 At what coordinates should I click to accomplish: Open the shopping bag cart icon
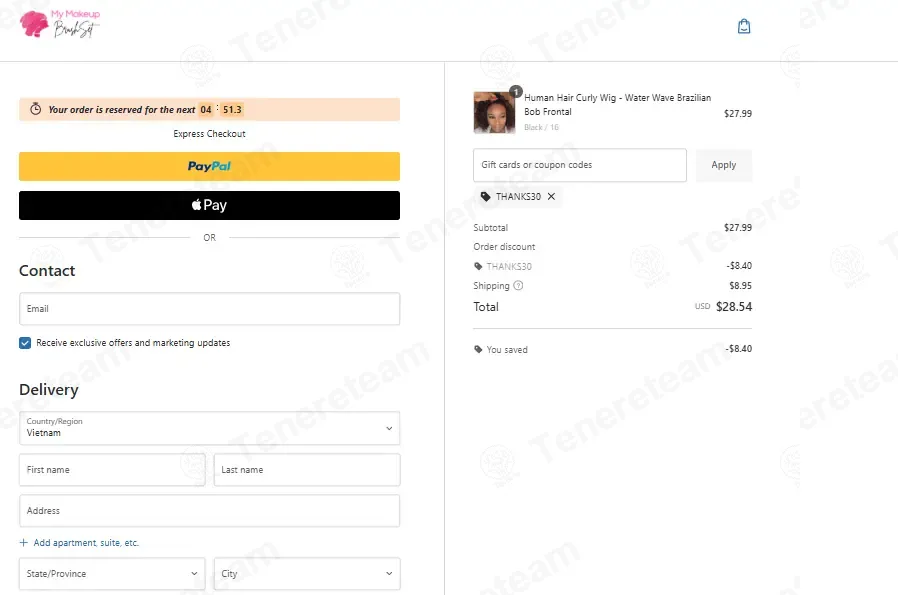(x=743, y=26)
